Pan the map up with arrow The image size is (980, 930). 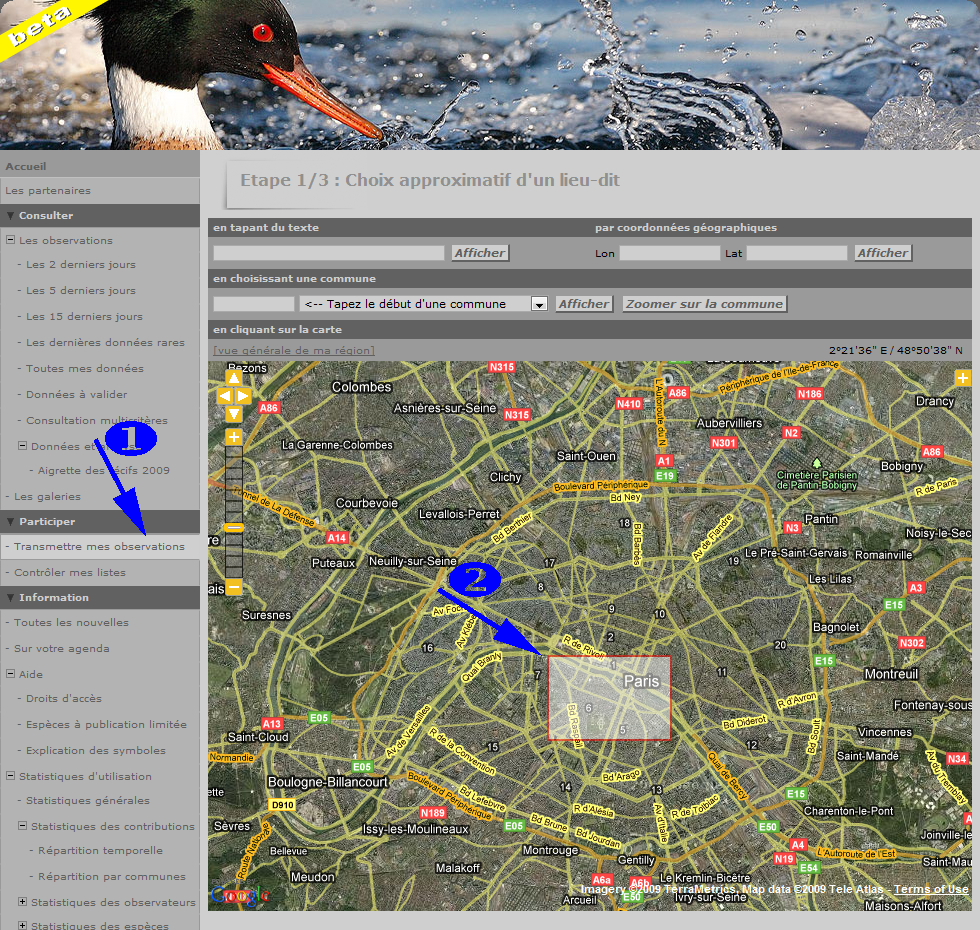tap(234, 378)
